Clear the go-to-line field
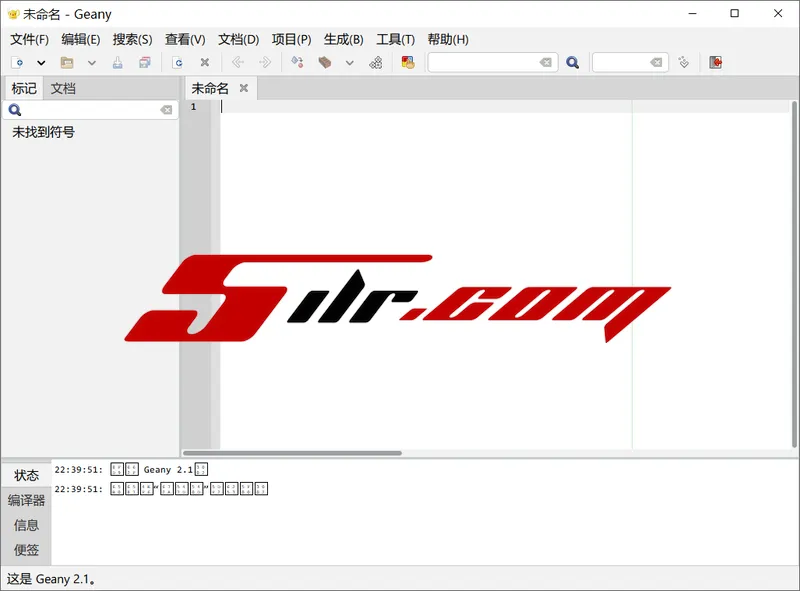The image size is (800, 591). tap(656, 63)
